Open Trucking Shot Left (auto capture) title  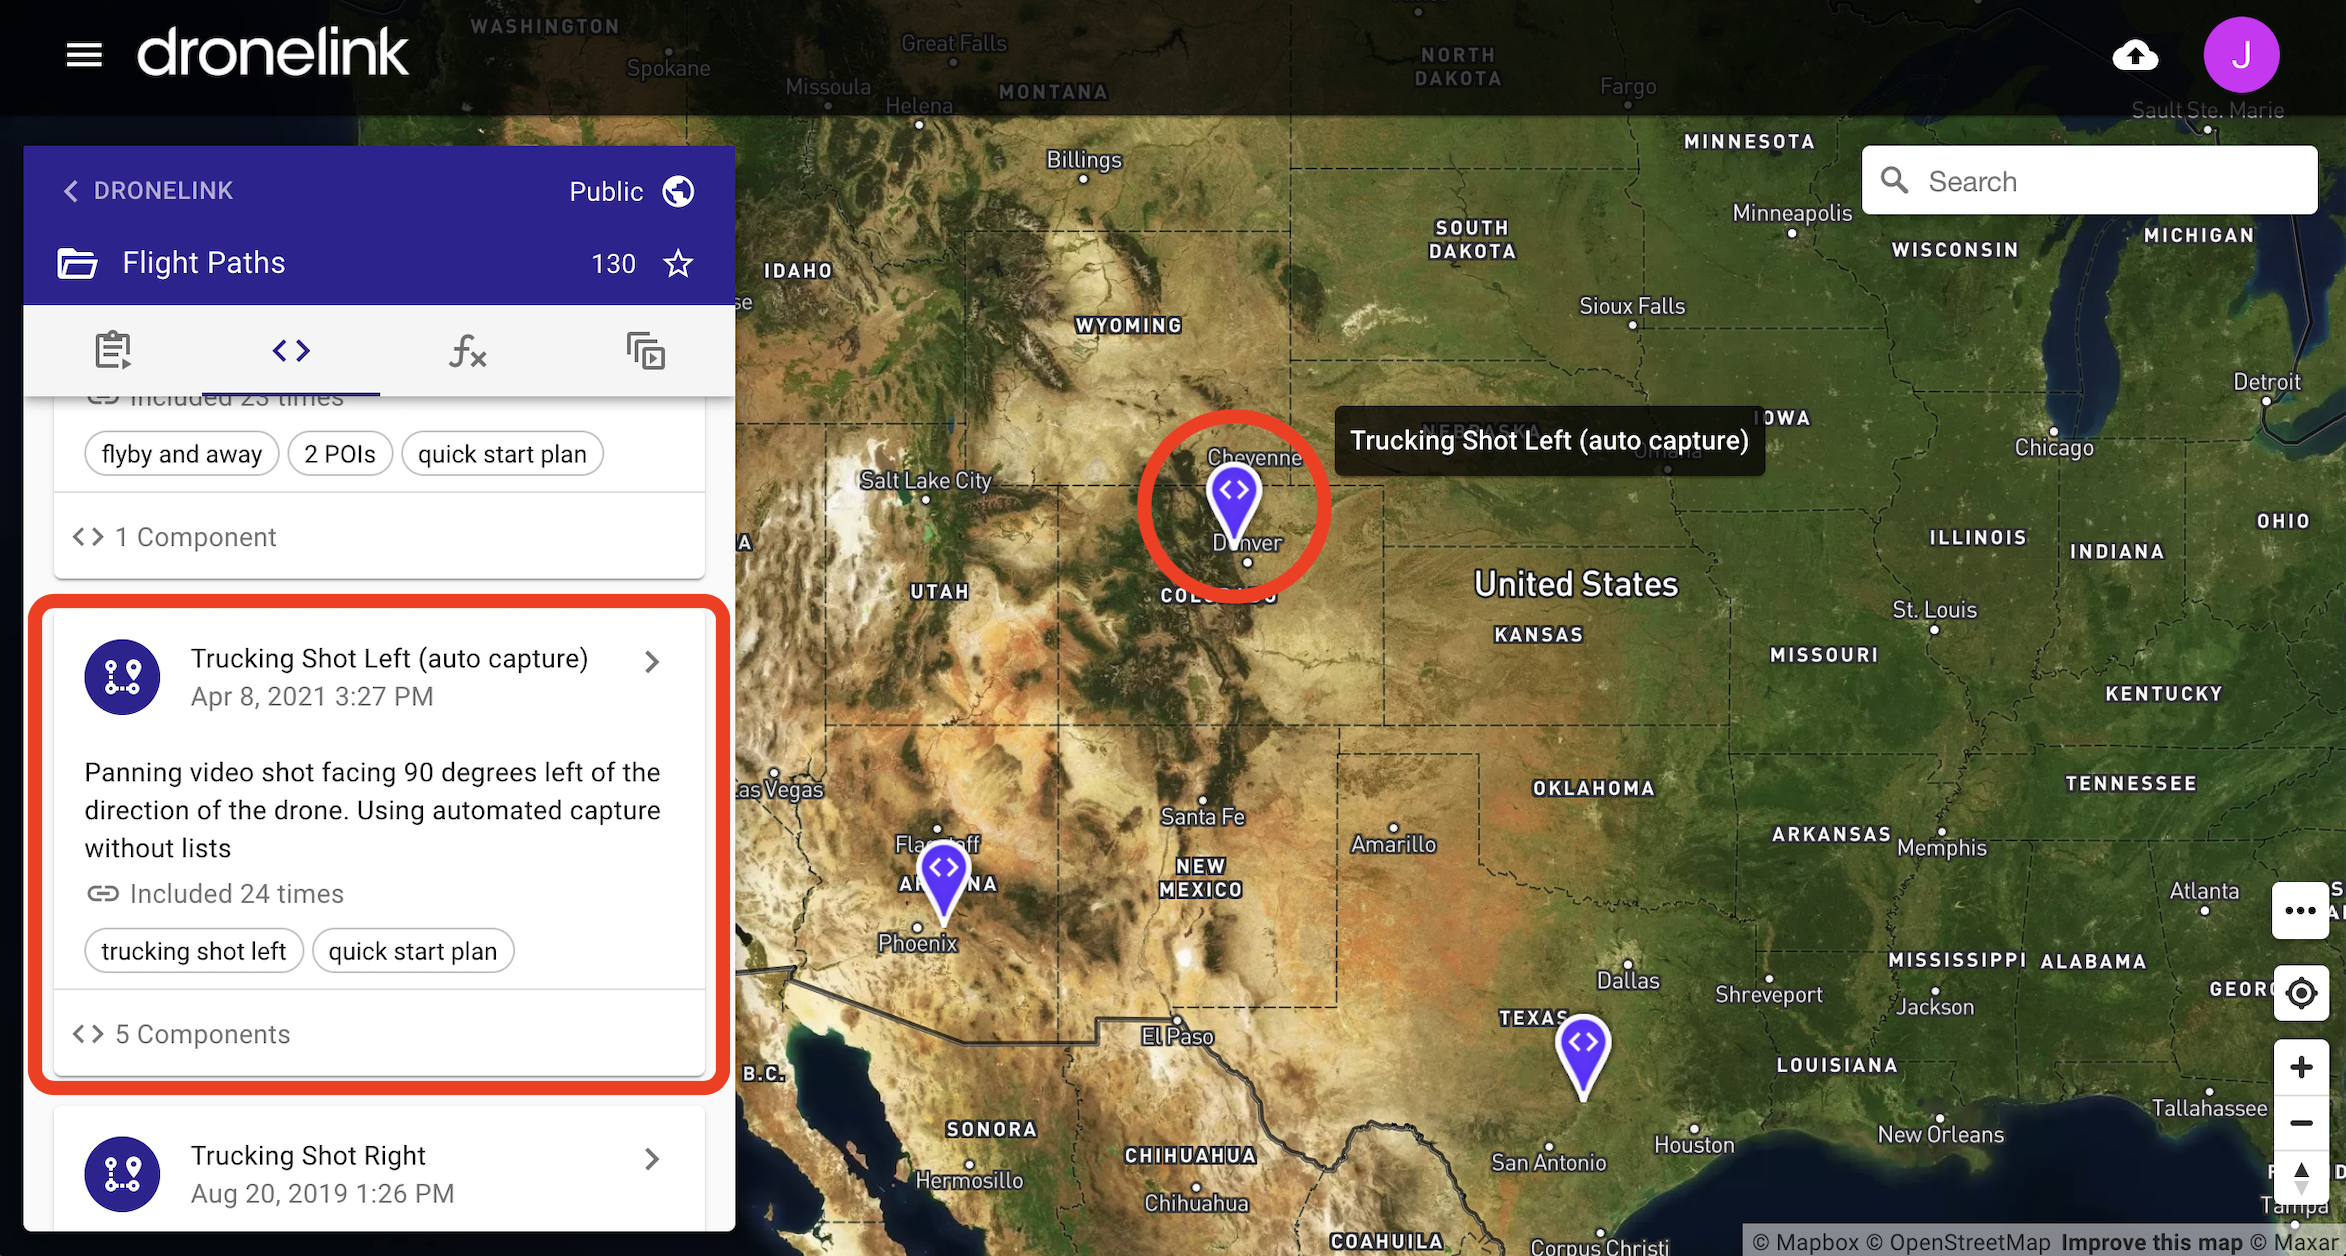point(389,659)
